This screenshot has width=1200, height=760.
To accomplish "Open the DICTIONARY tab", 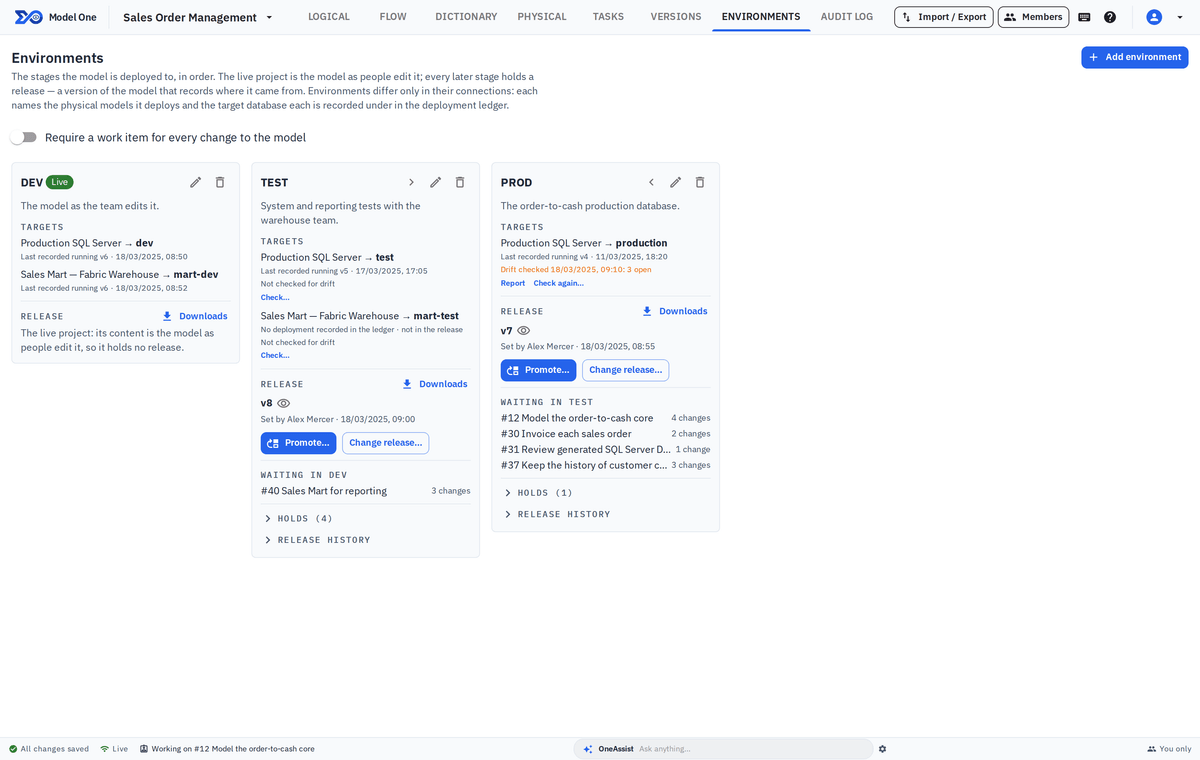I will click(466, 17).
